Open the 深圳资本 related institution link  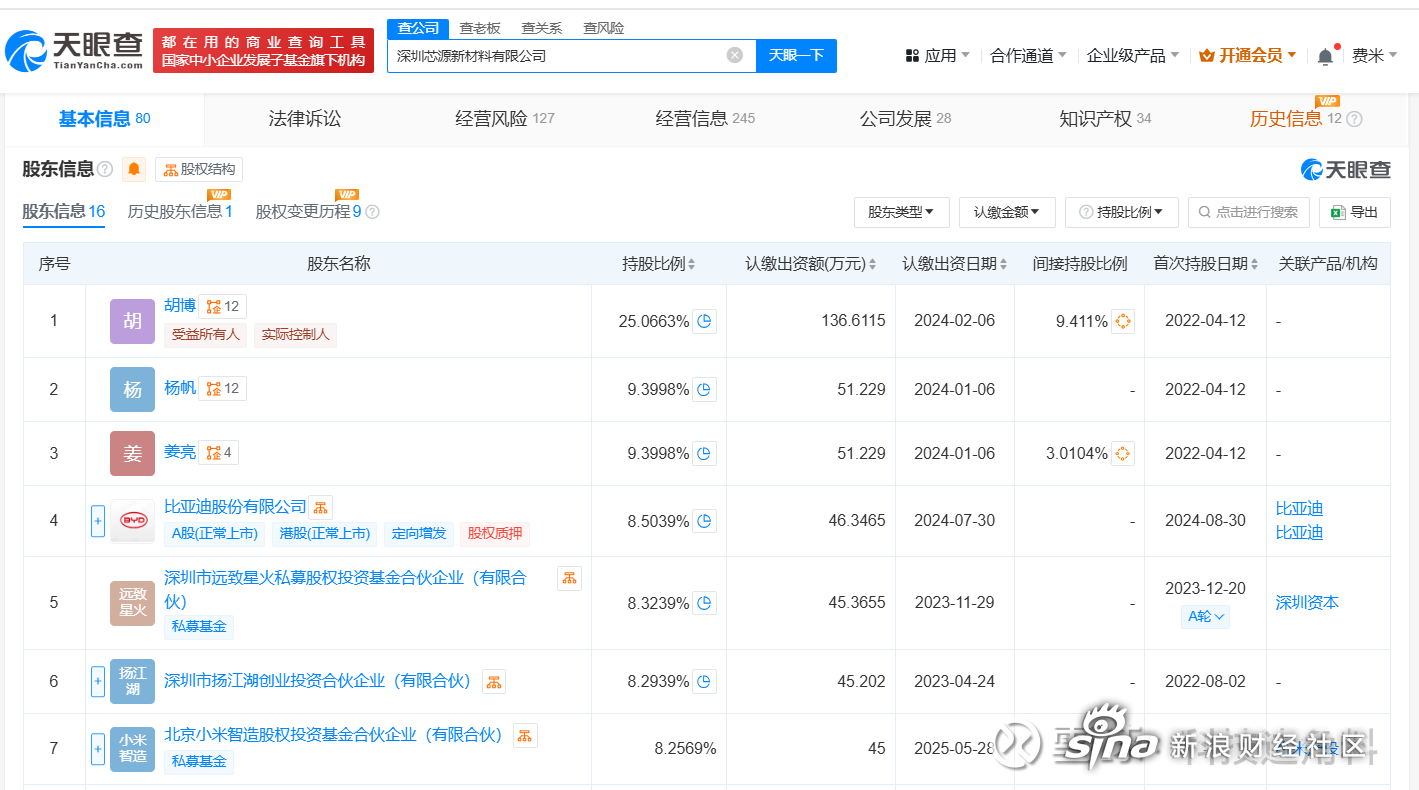(1307, 603)
